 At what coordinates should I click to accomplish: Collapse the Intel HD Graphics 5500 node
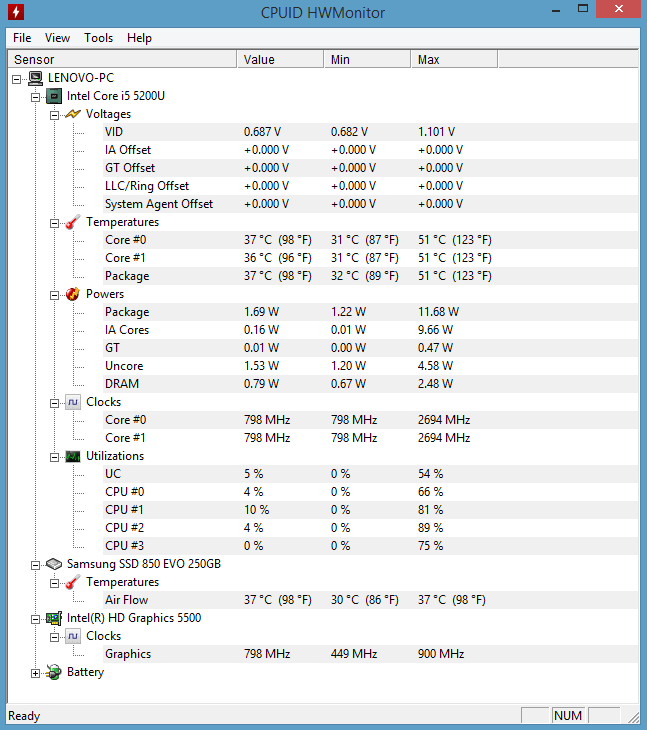pyautogui.click(x=35, y=620)
